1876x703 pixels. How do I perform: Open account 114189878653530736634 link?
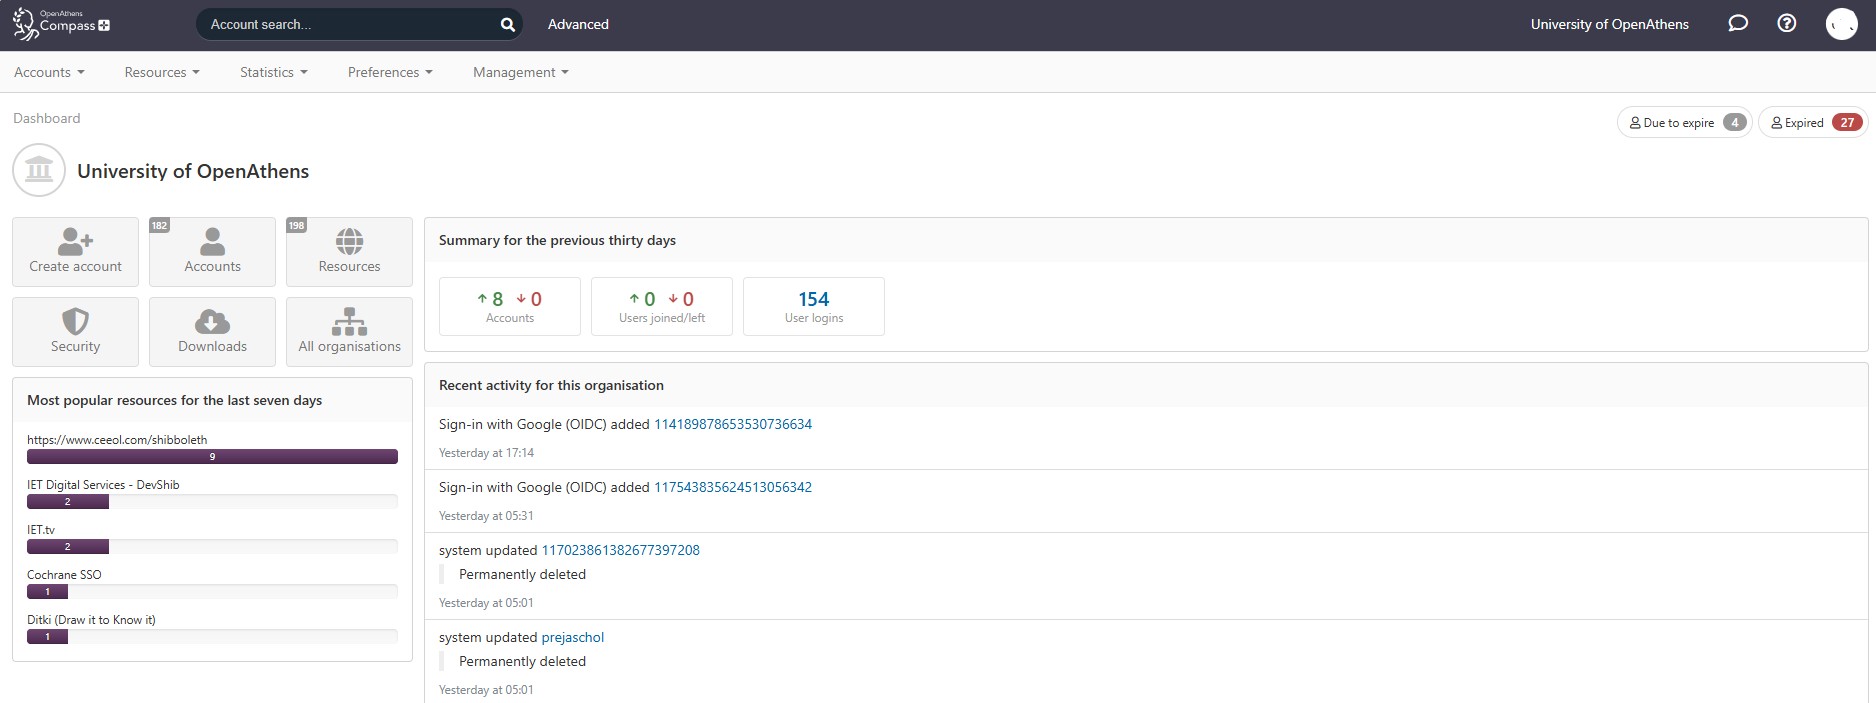click(x=733, y=424)
